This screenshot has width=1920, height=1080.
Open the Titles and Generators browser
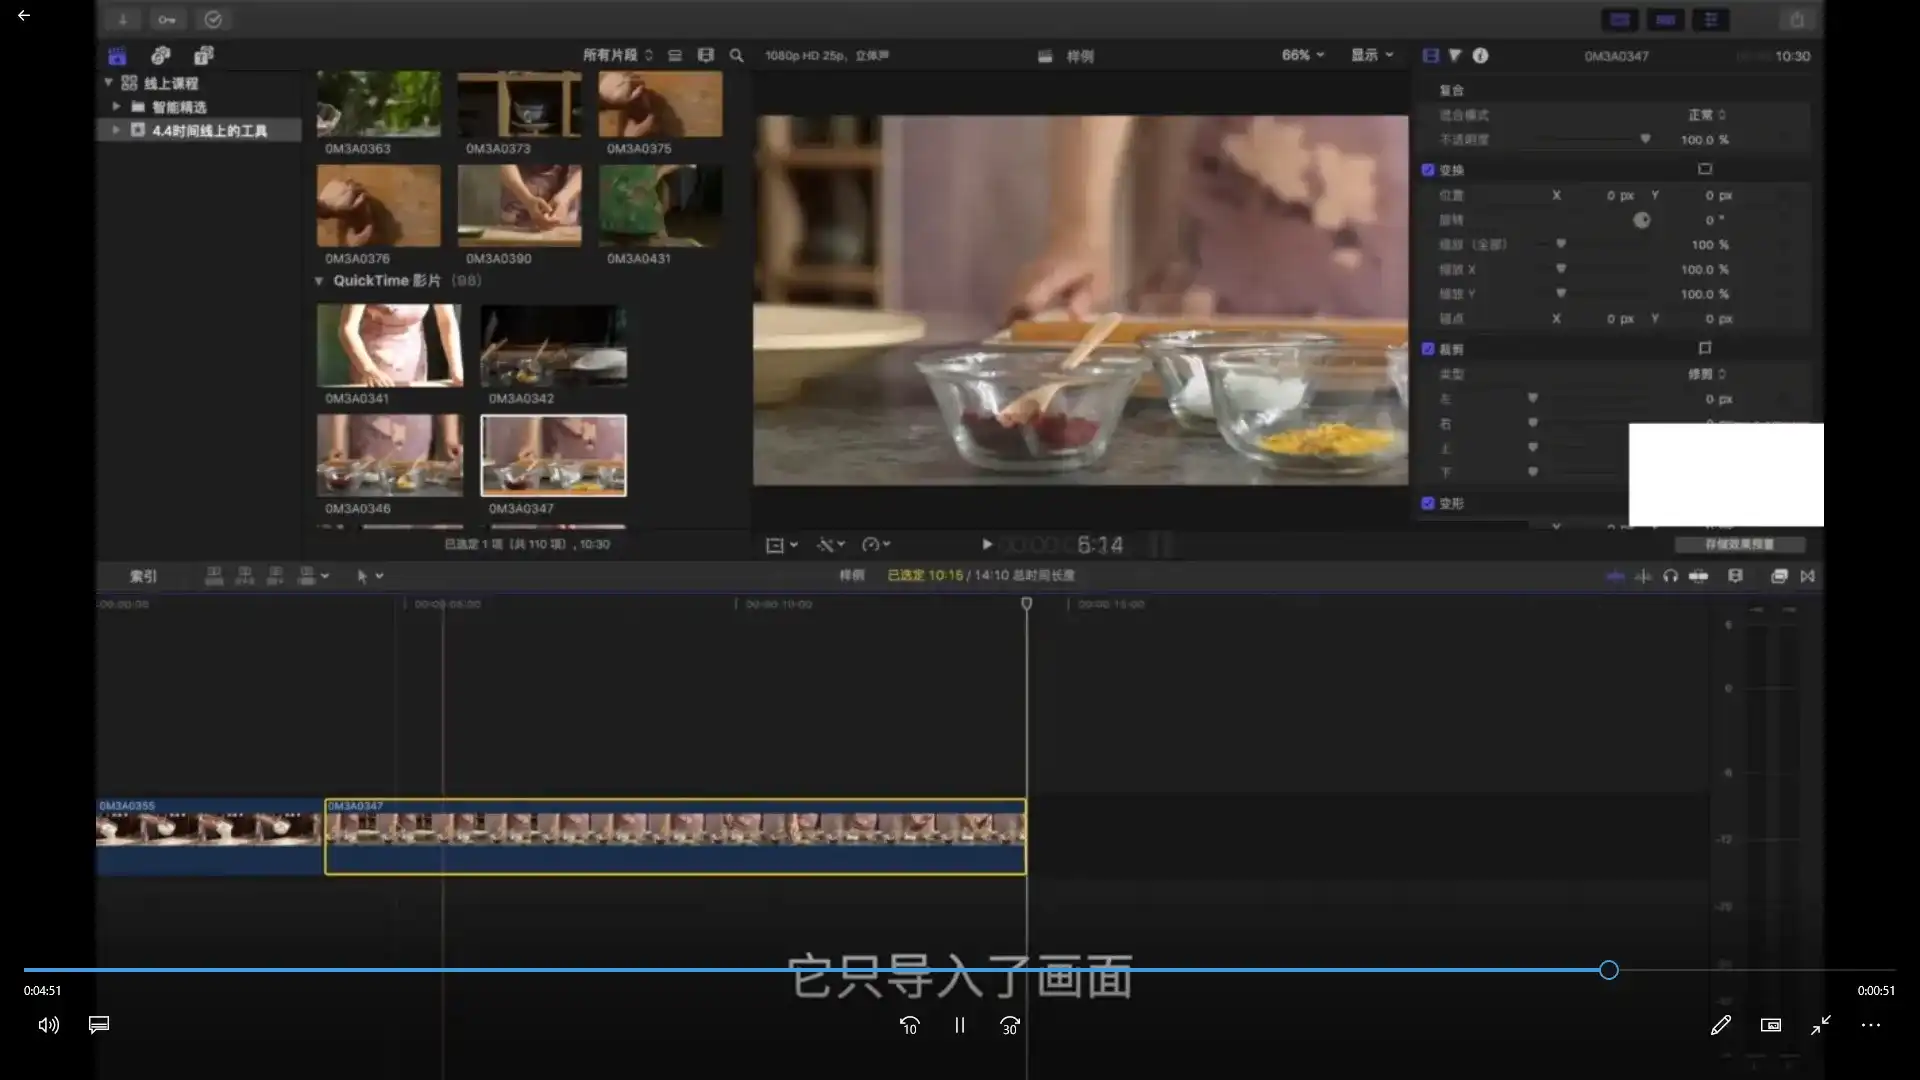tap(204, 56)
